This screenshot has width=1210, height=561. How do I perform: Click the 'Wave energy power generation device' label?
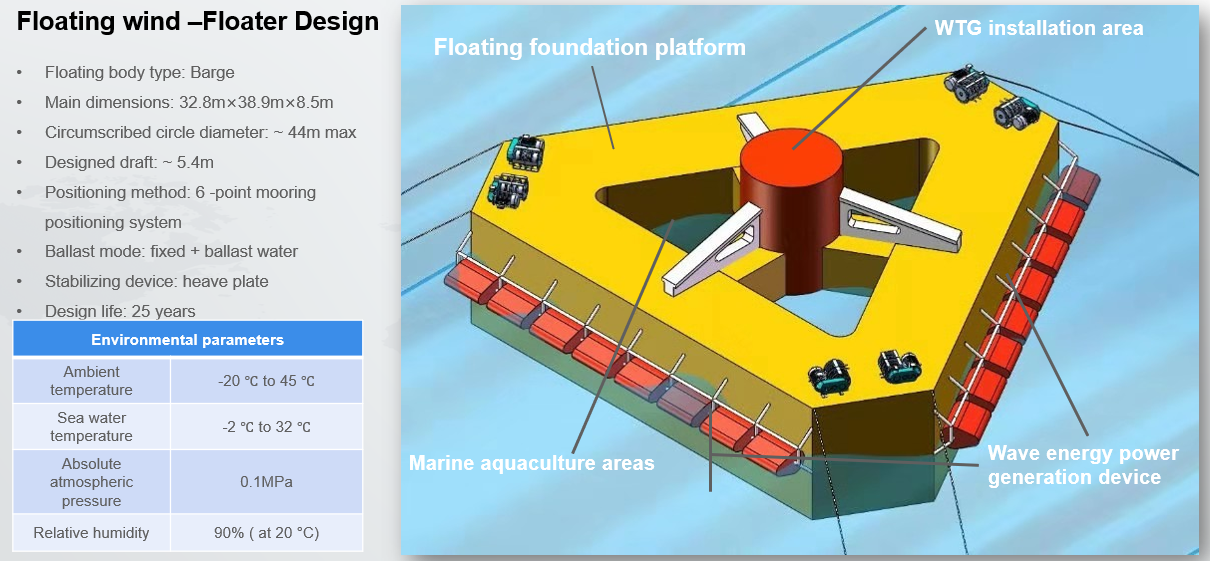click(x=1083, y=465)
